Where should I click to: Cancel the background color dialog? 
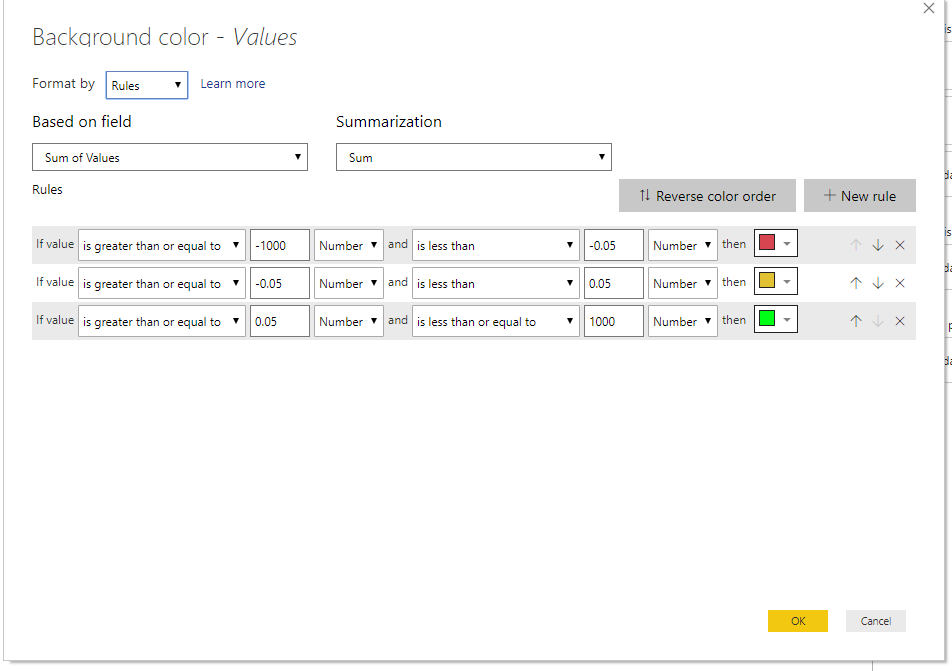point(876,621)
